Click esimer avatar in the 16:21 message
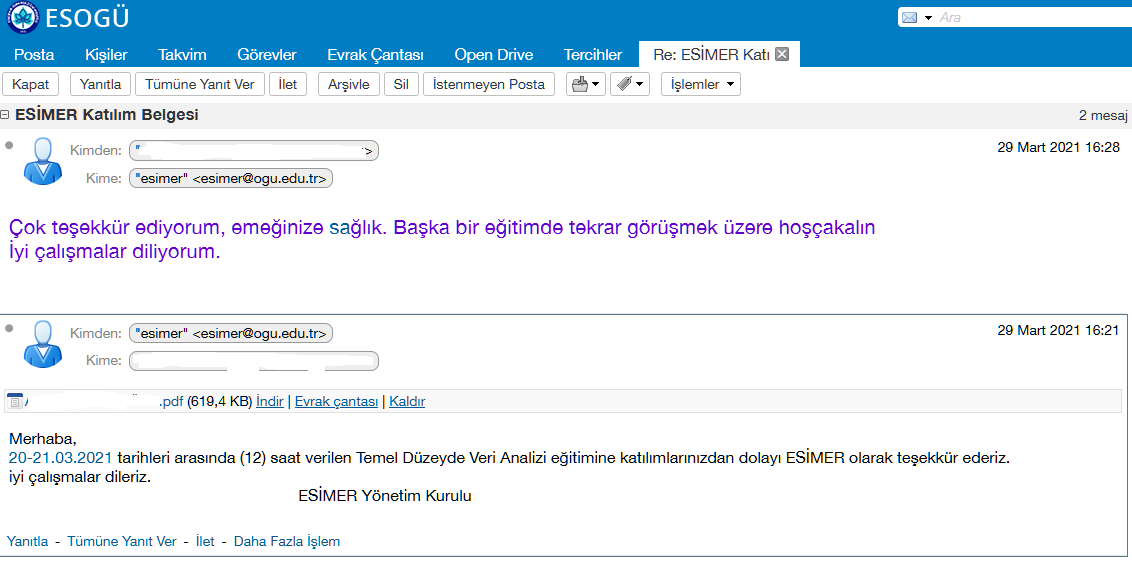 [43, 343]
